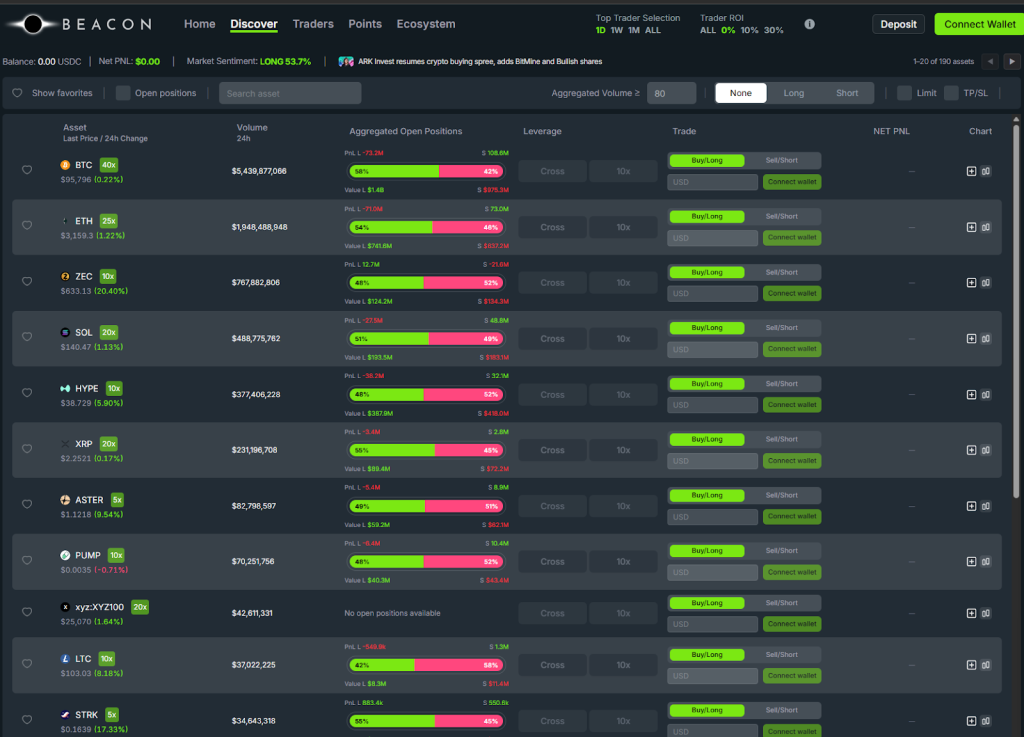Click the candlestick chart icon for ETH
This screenshot has width=1024, height=737.
986,227
